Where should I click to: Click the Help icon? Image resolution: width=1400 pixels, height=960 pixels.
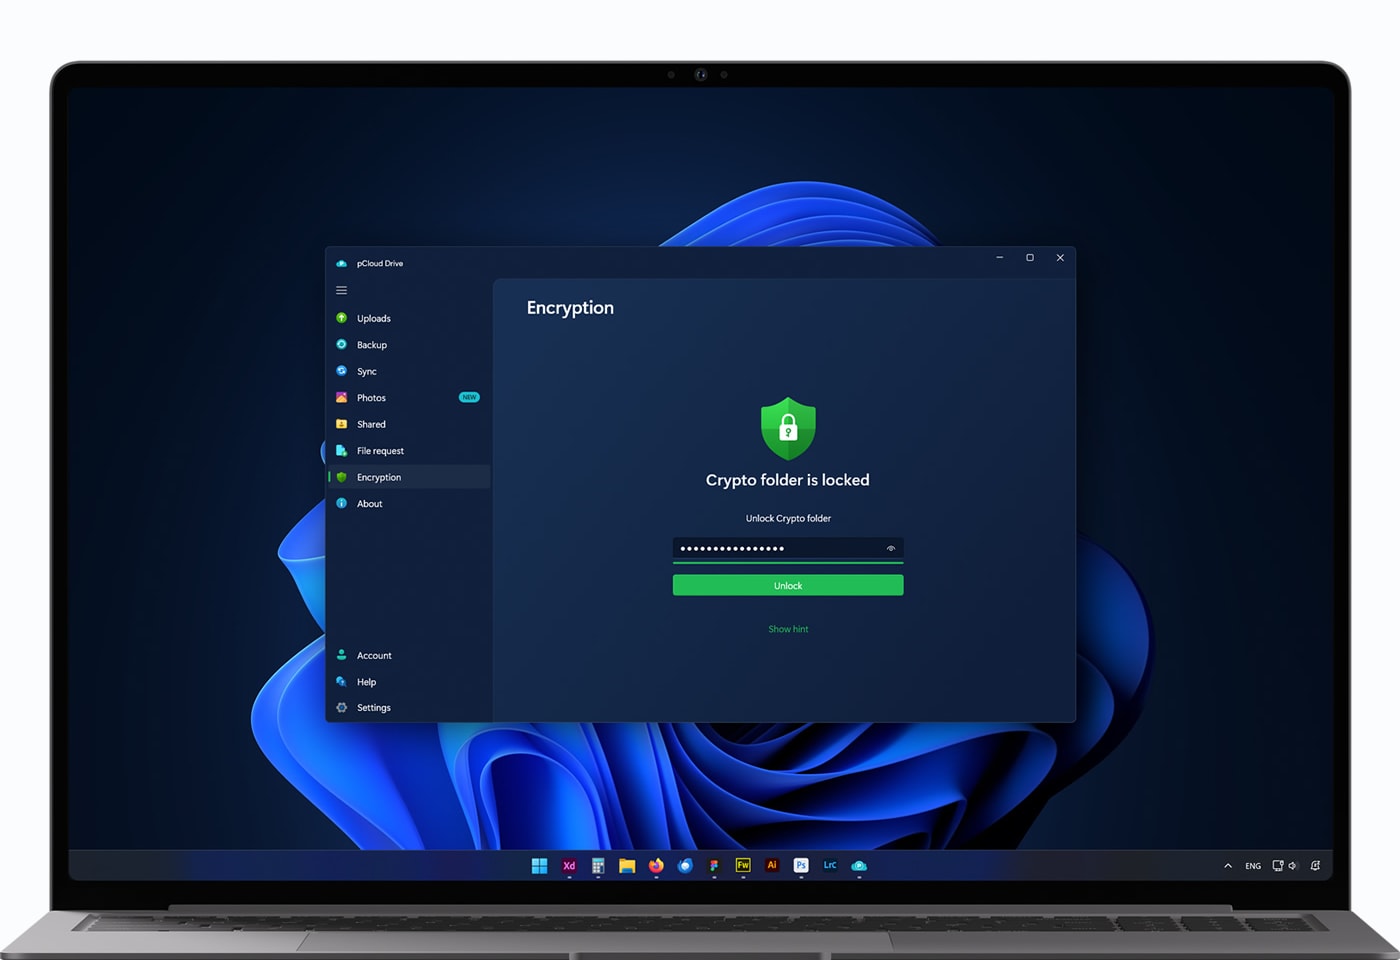(x=343, y=681)
